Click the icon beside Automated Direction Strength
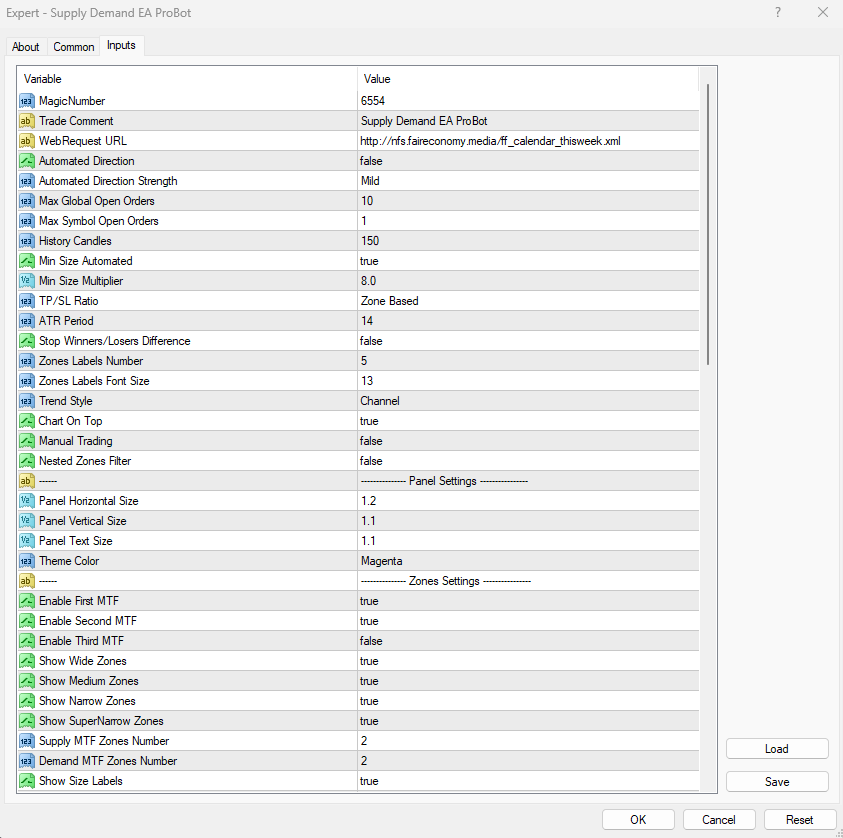The image size is (843, 838). [x=26, y=181]
